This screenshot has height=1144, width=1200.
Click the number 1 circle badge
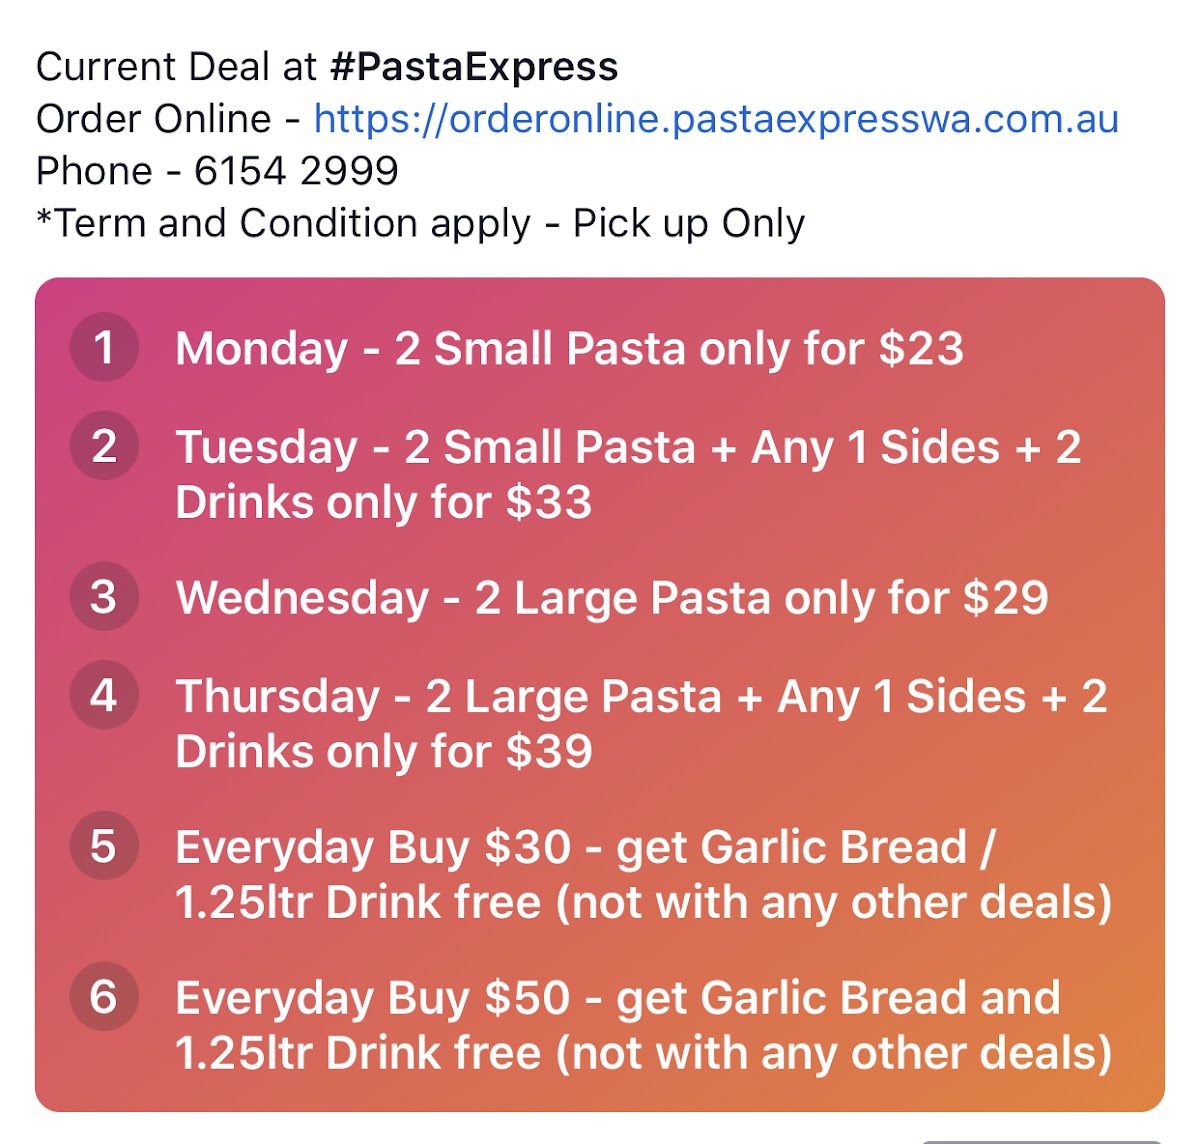[x=104, y=348]
